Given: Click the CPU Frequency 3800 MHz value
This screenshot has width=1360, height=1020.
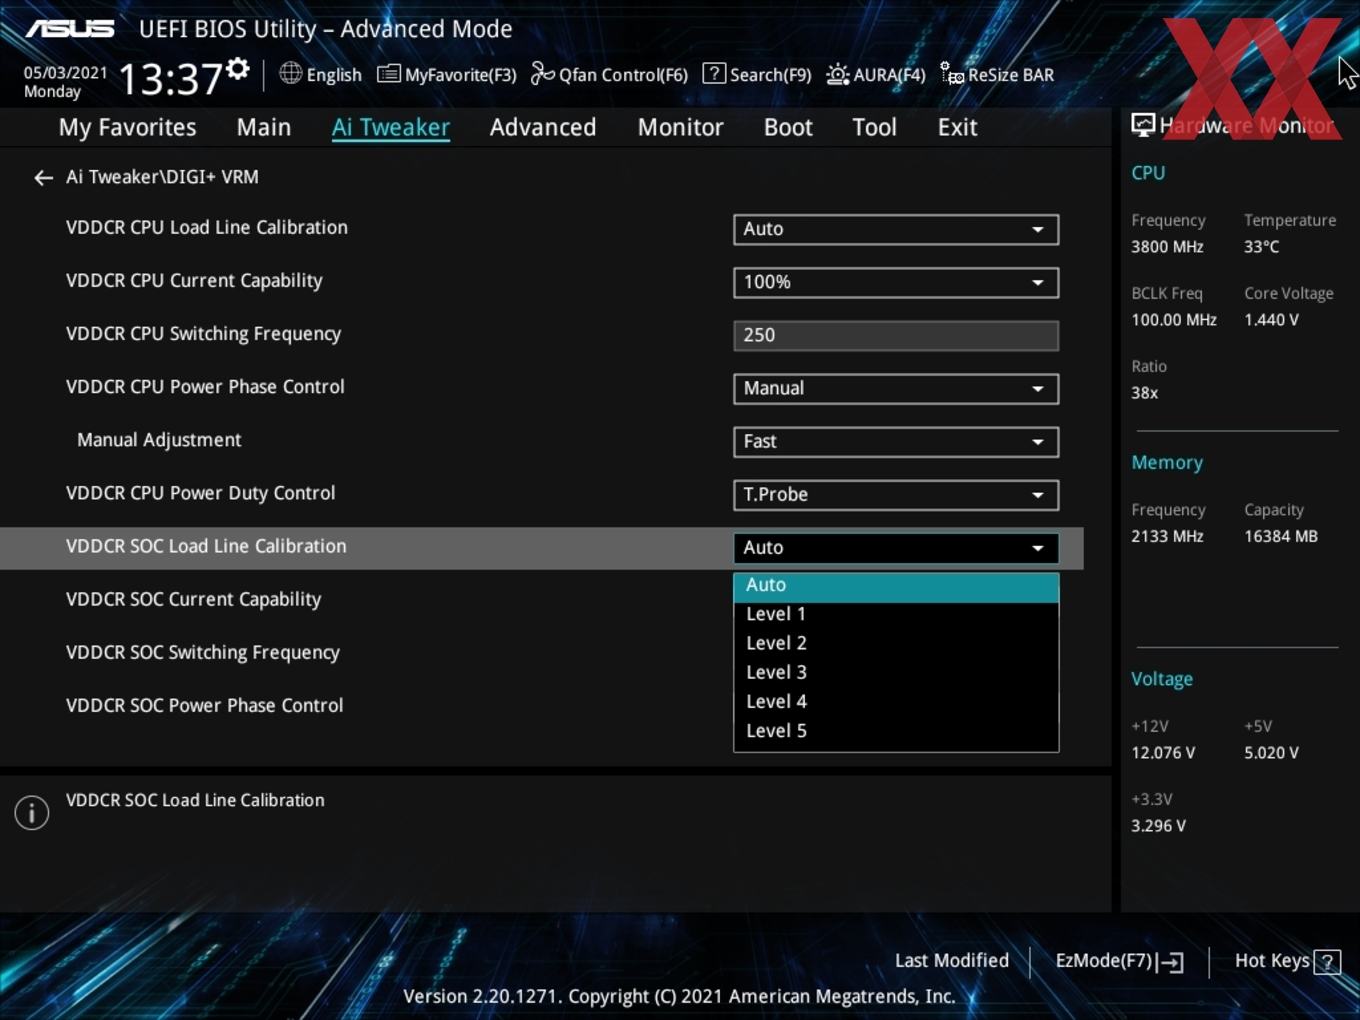Looking at the screenshot, I should (1167, 247).
